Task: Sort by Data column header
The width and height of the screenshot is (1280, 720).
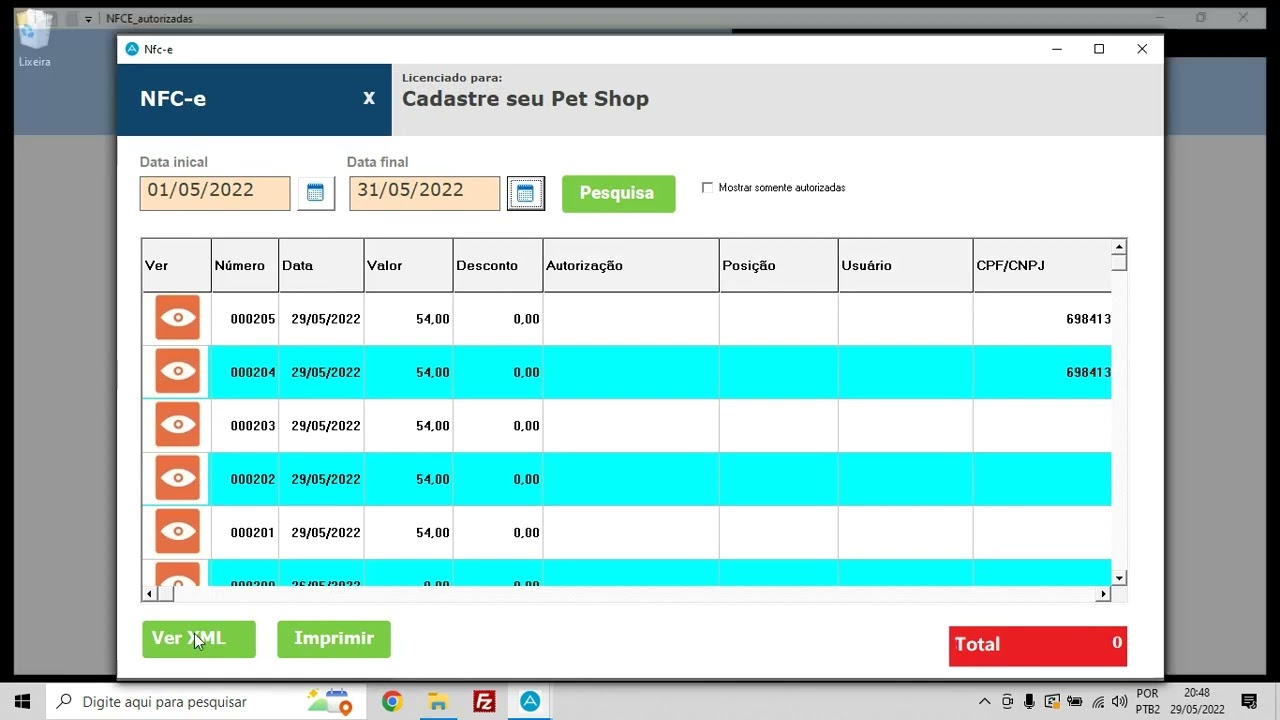Action: coord(321,265)
